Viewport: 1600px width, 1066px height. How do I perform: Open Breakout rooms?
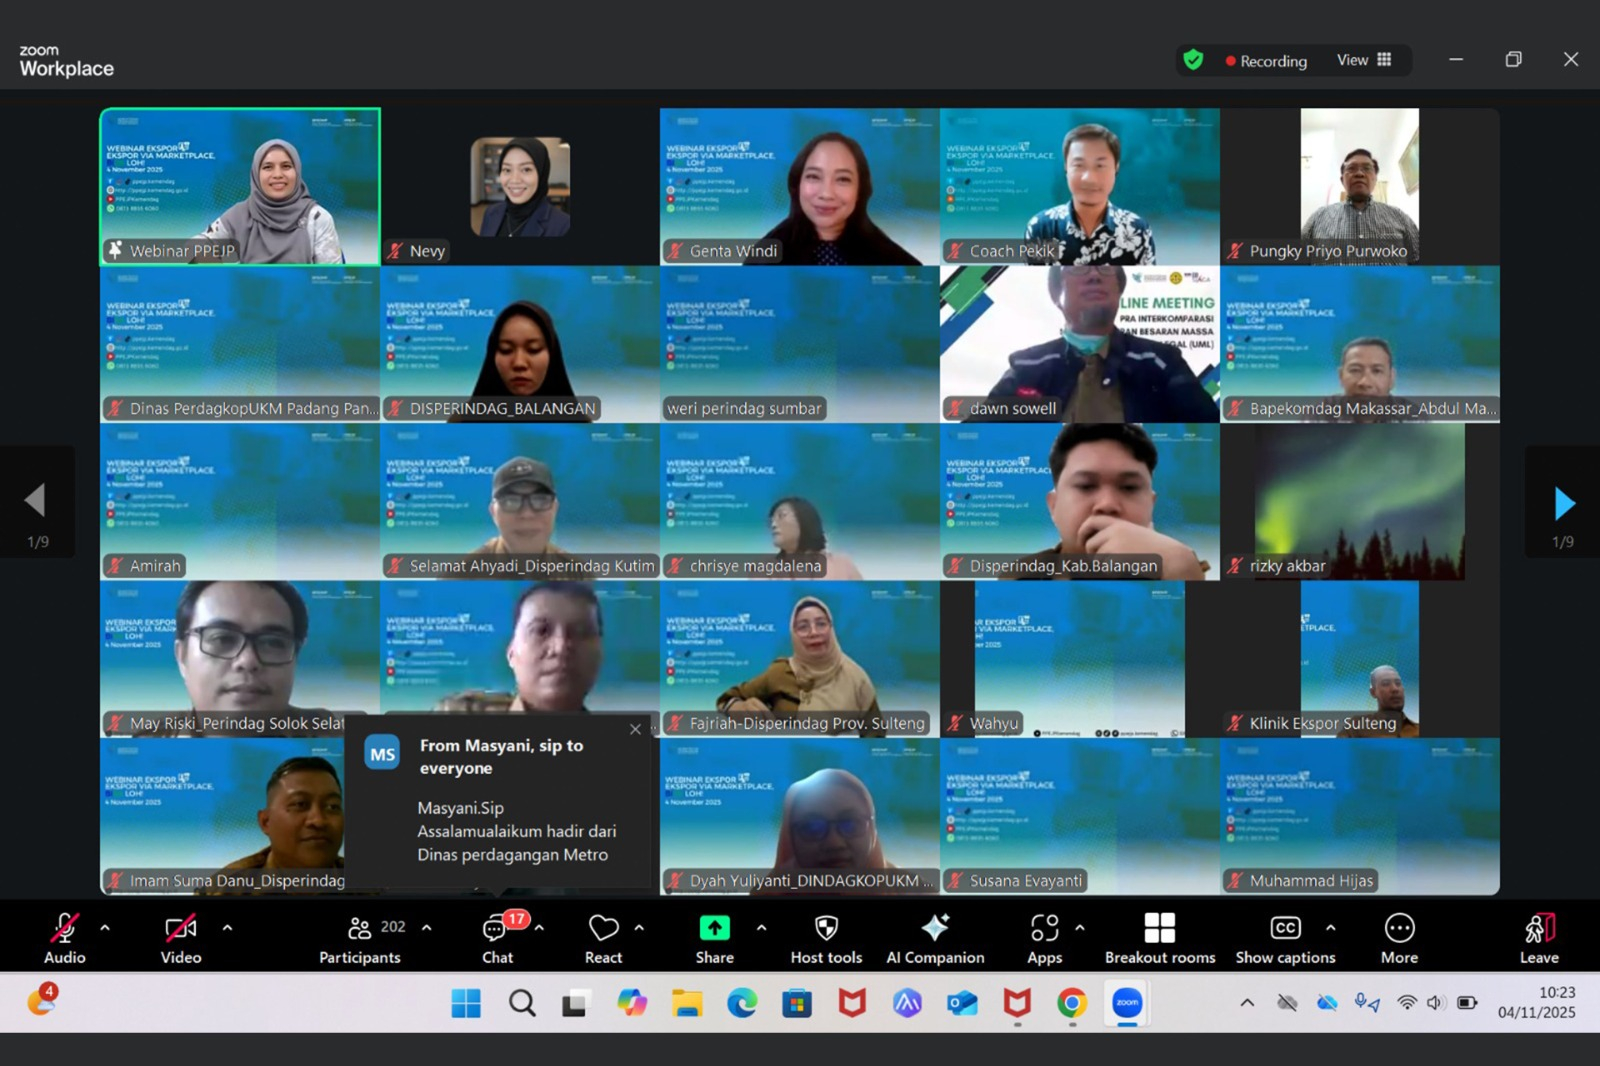tap(1160, 939)
